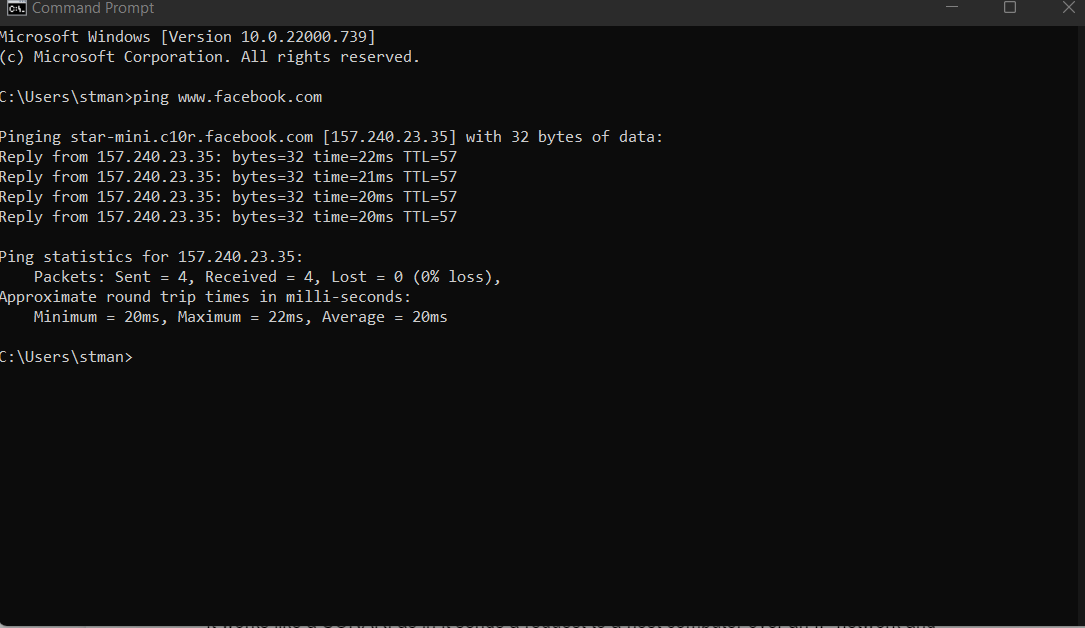This screenshot has width=1085, height=628.
Task: Click the reply line showing time=21ms
Action: [x=228, y=177]
